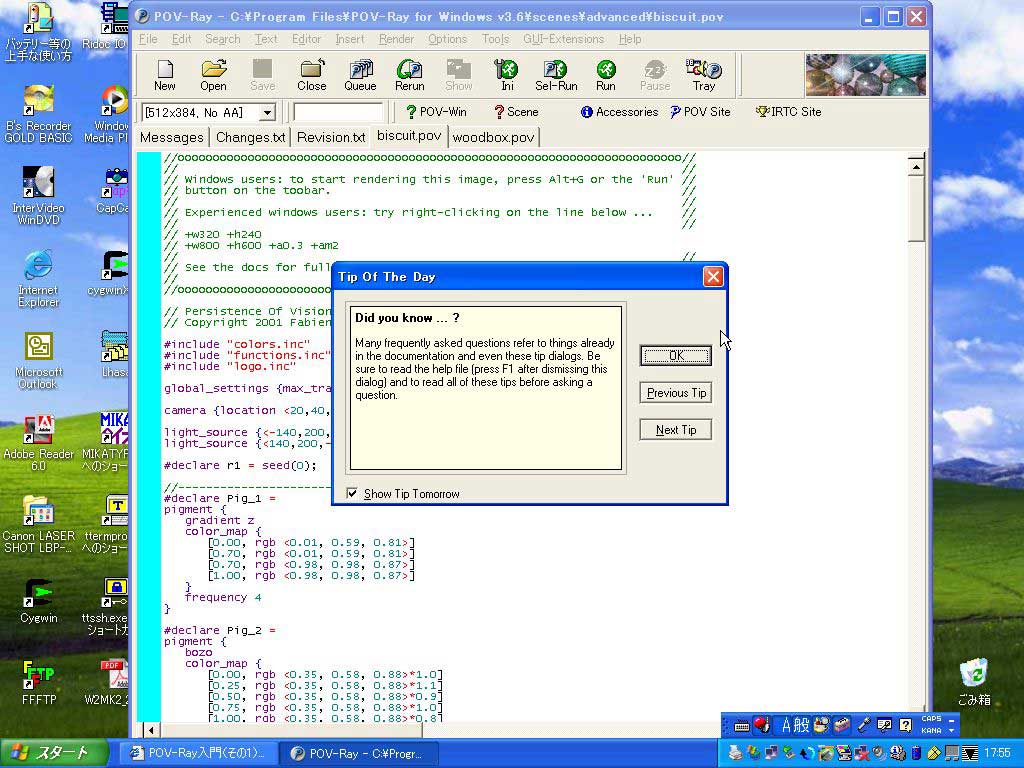Click the Windows Start button
The width and height of the screenshot is (1024, 768).
click(x=54, y=753)
